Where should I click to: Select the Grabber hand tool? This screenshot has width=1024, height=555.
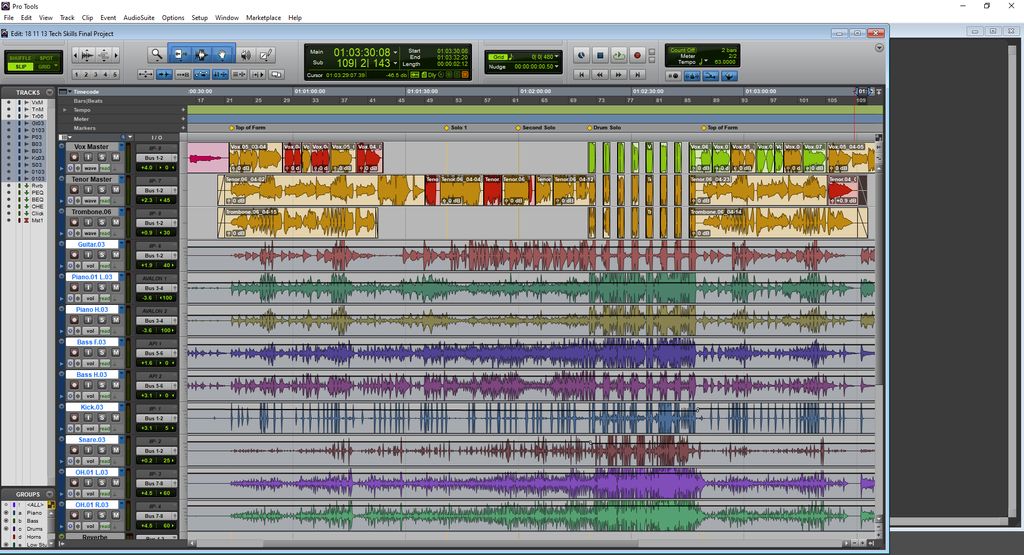tap(222, 55)
